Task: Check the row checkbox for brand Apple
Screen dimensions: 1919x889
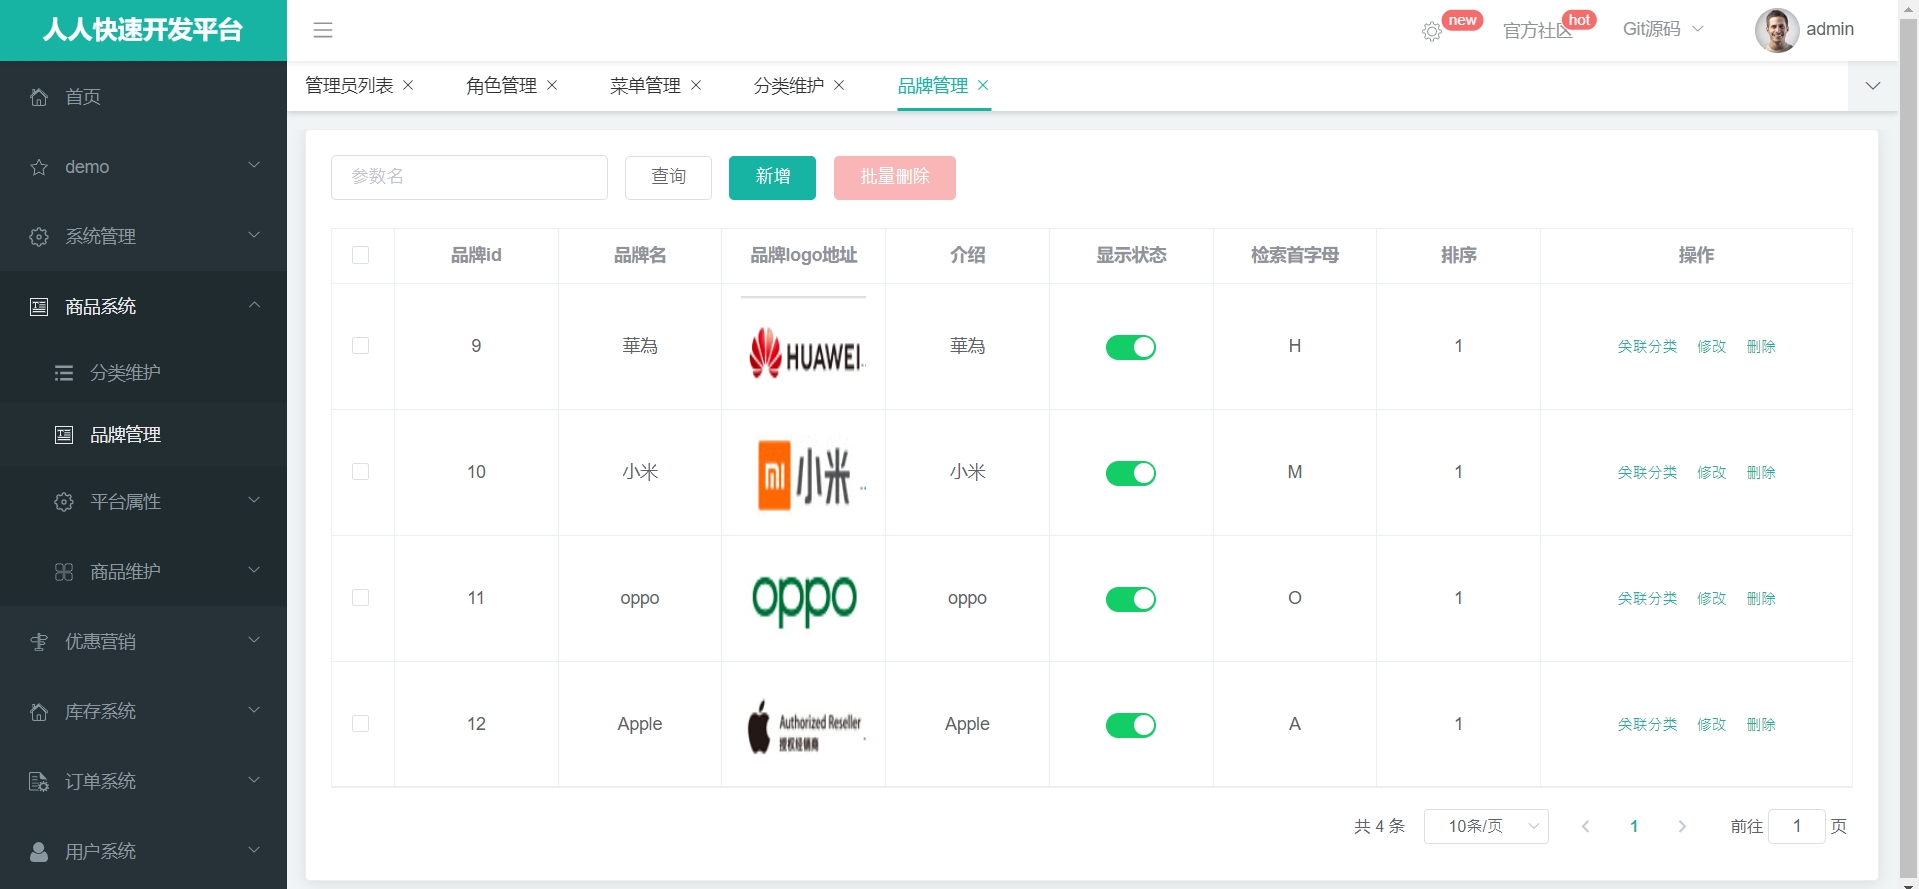Action: click(361, 723)
